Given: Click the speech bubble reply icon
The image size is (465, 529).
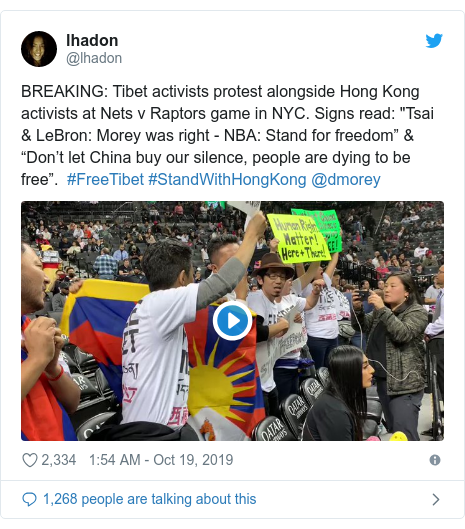Looking at the screenshot, I should point(29,499).
